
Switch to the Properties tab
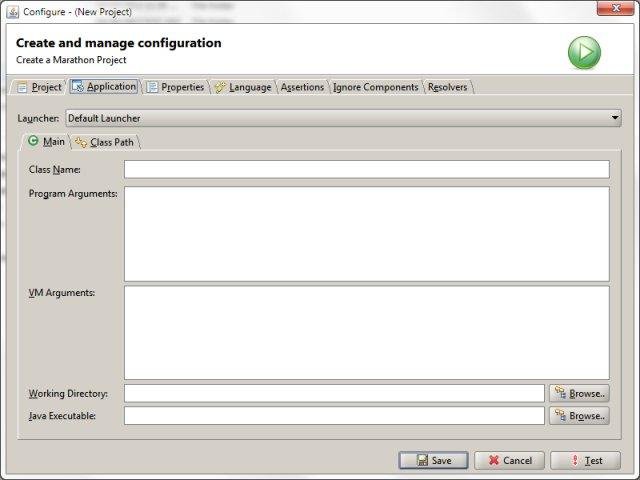(x=175, y=87)
